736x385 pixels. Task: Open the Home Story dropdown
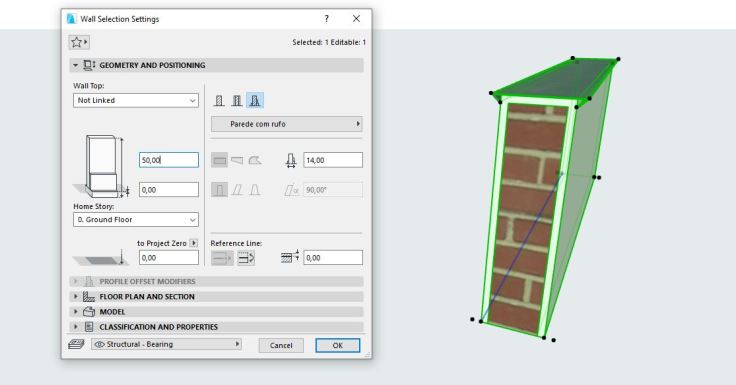pos(136,220)
